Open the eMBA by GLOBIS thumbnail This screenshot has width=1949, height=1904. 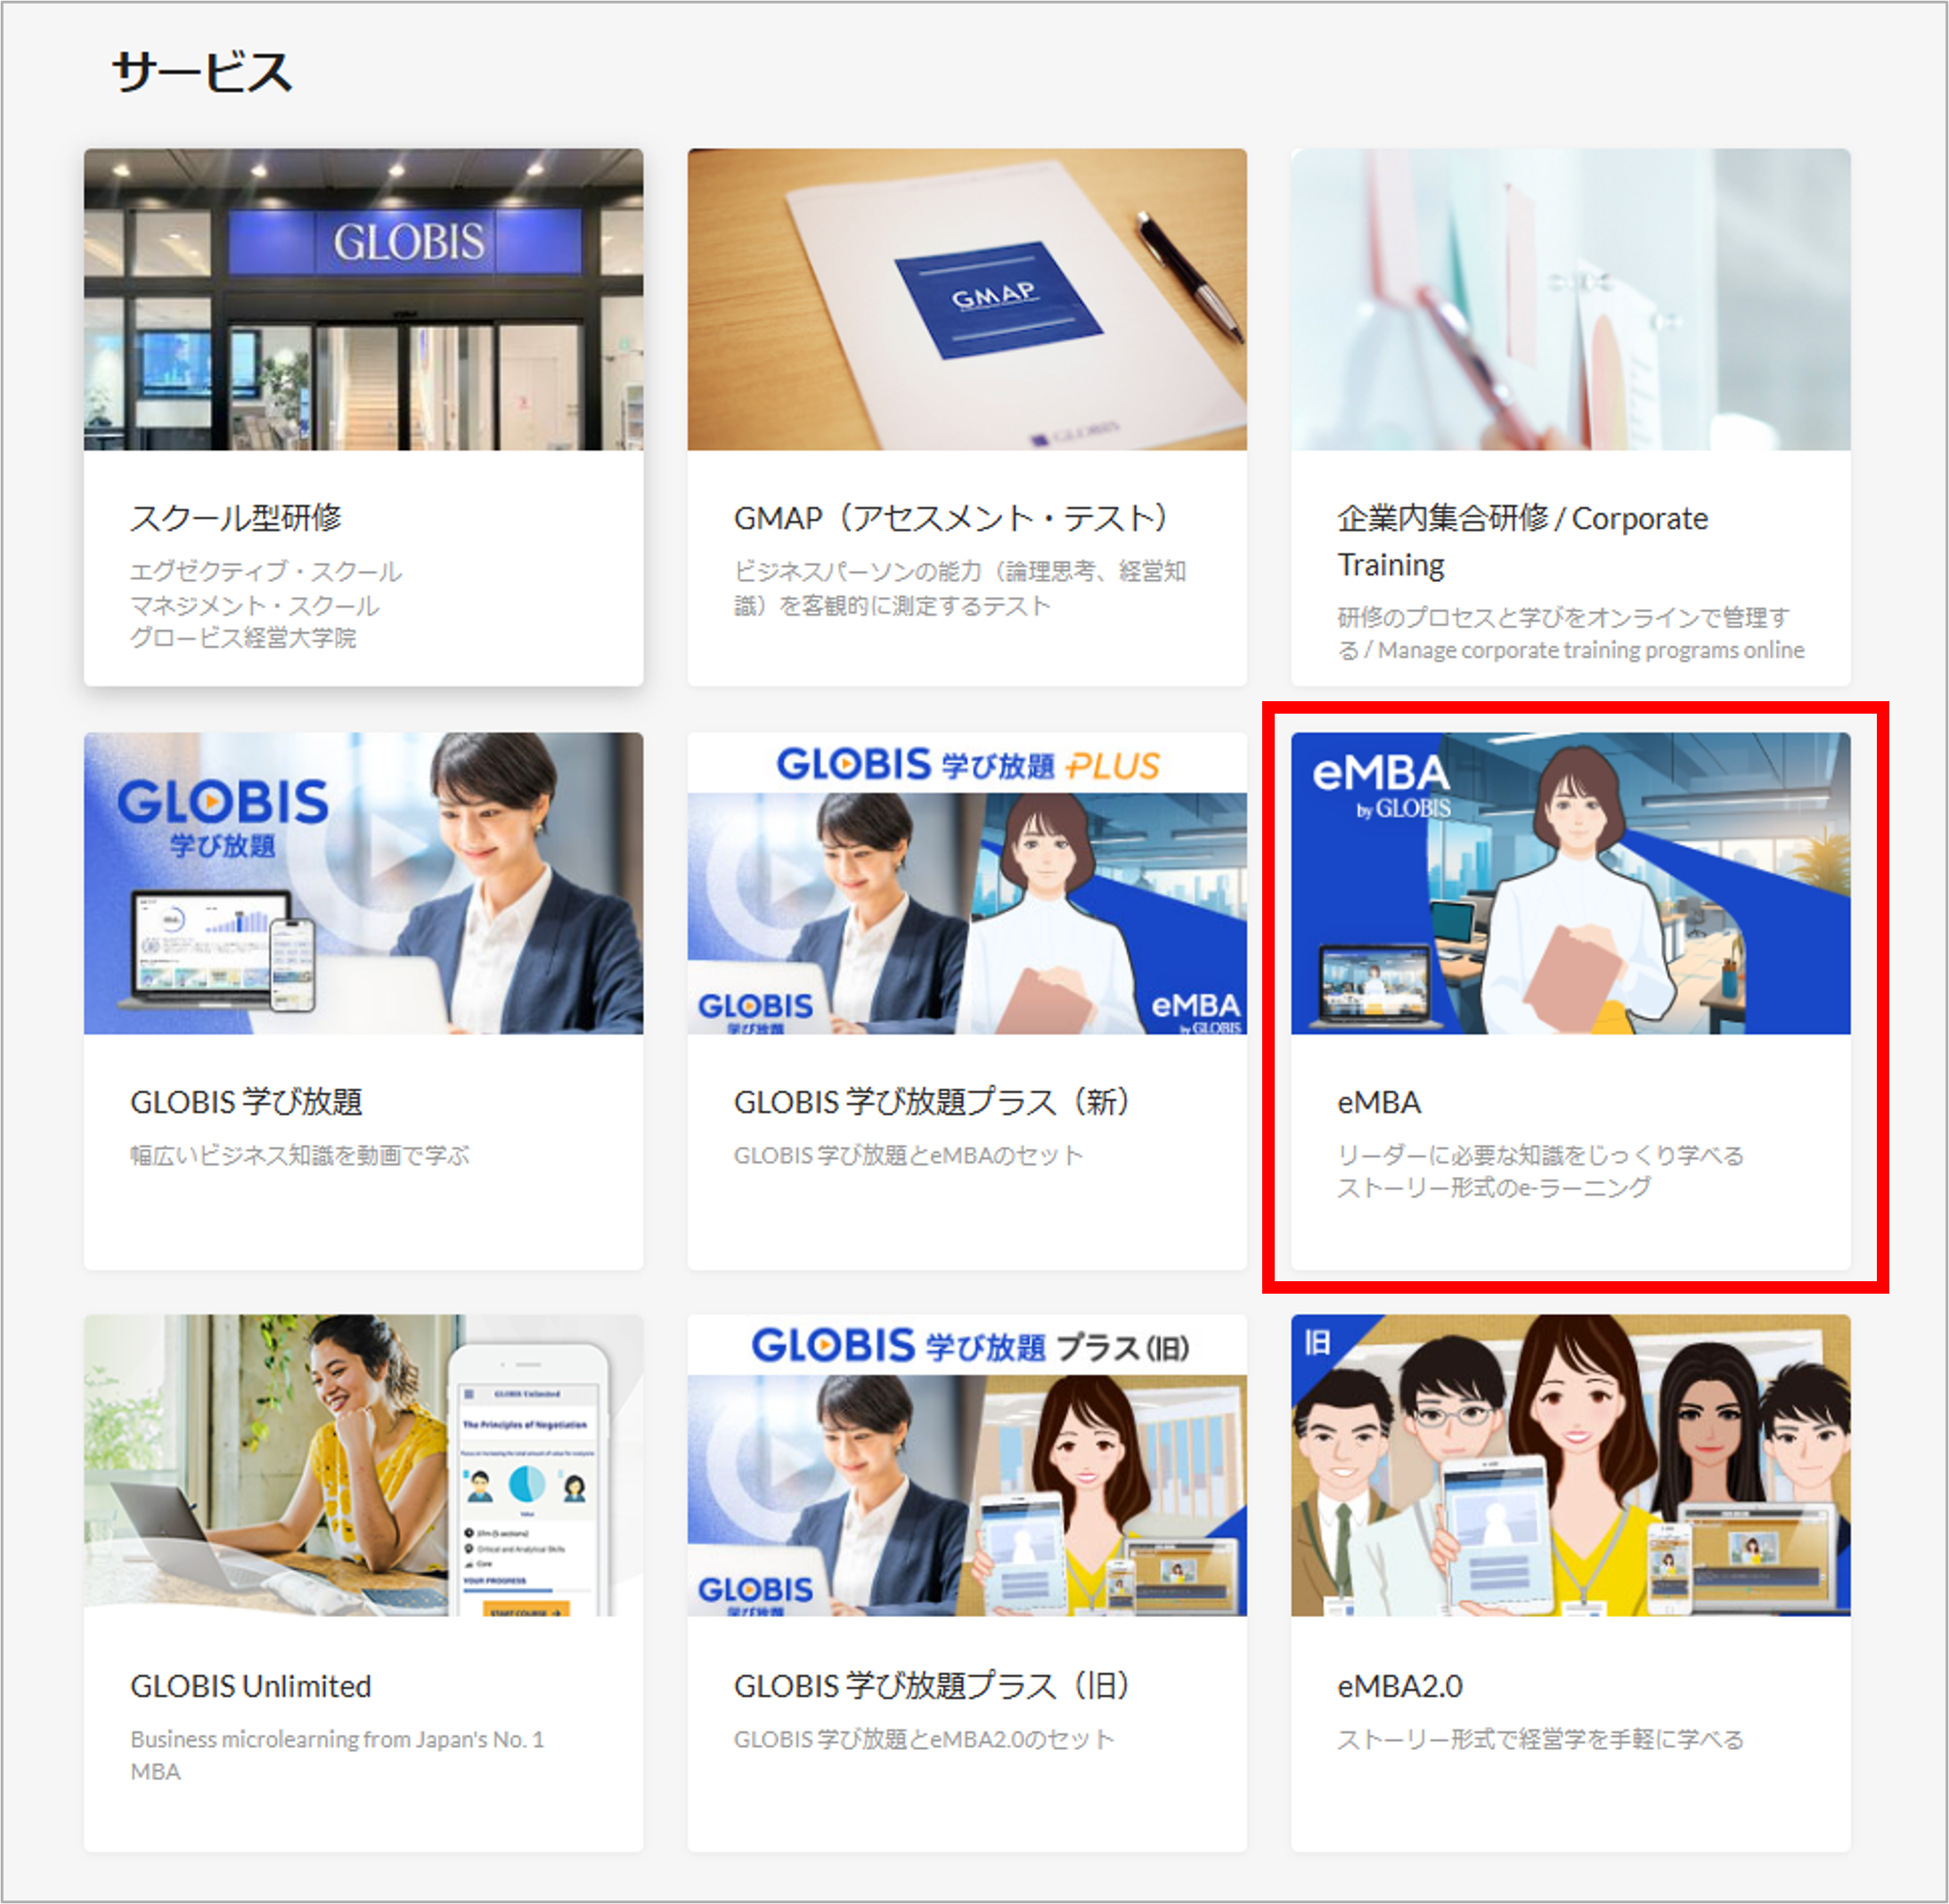click(1570, 883)
